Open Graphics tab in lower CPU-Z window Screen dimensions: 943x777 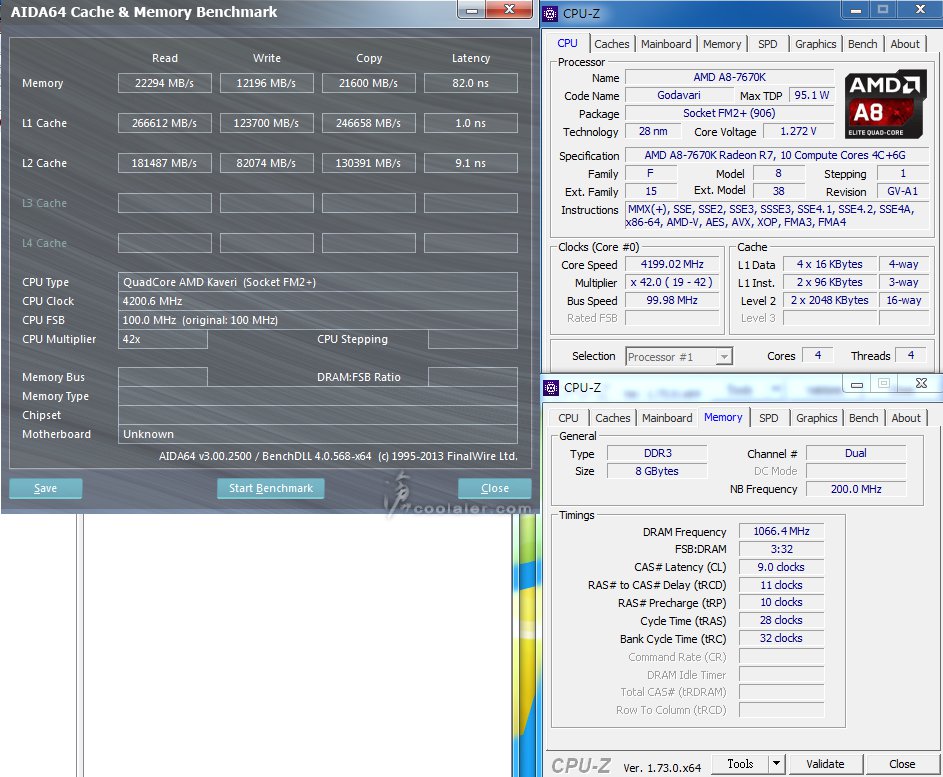tap(817, 418)
